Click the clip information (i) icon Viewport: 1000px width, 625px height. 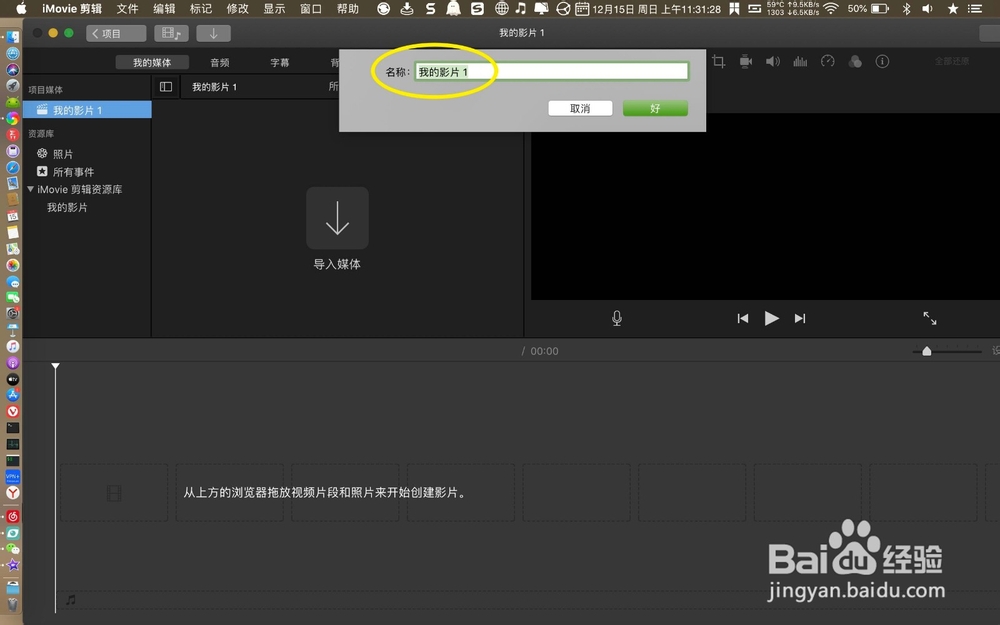tap(882, 61)
